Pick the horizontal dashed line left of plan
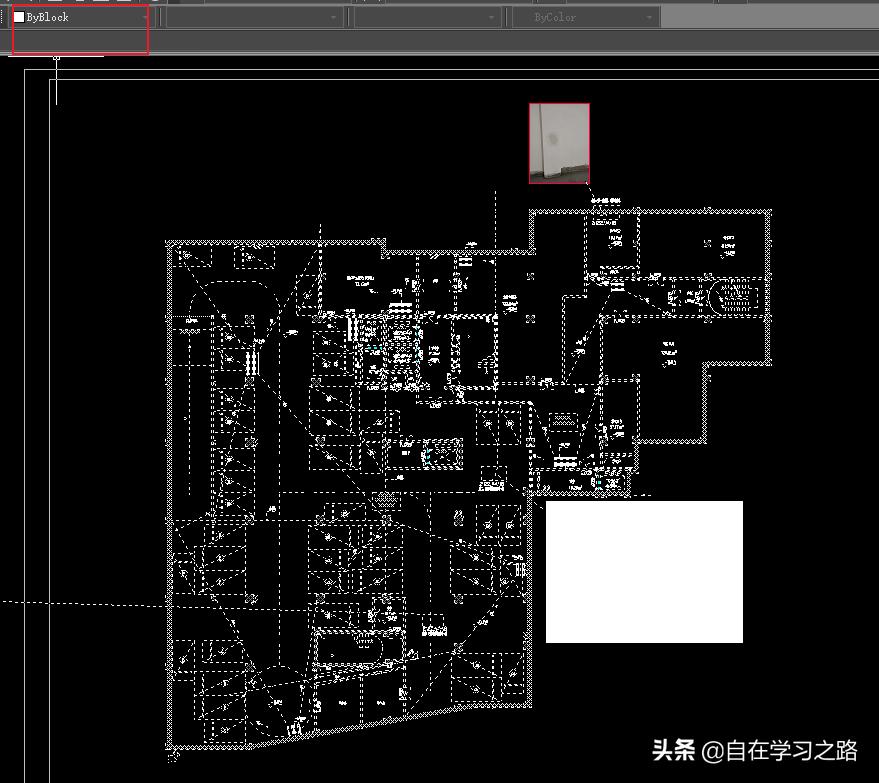Viewport: 879px width, 783px height. click(84, 604)
